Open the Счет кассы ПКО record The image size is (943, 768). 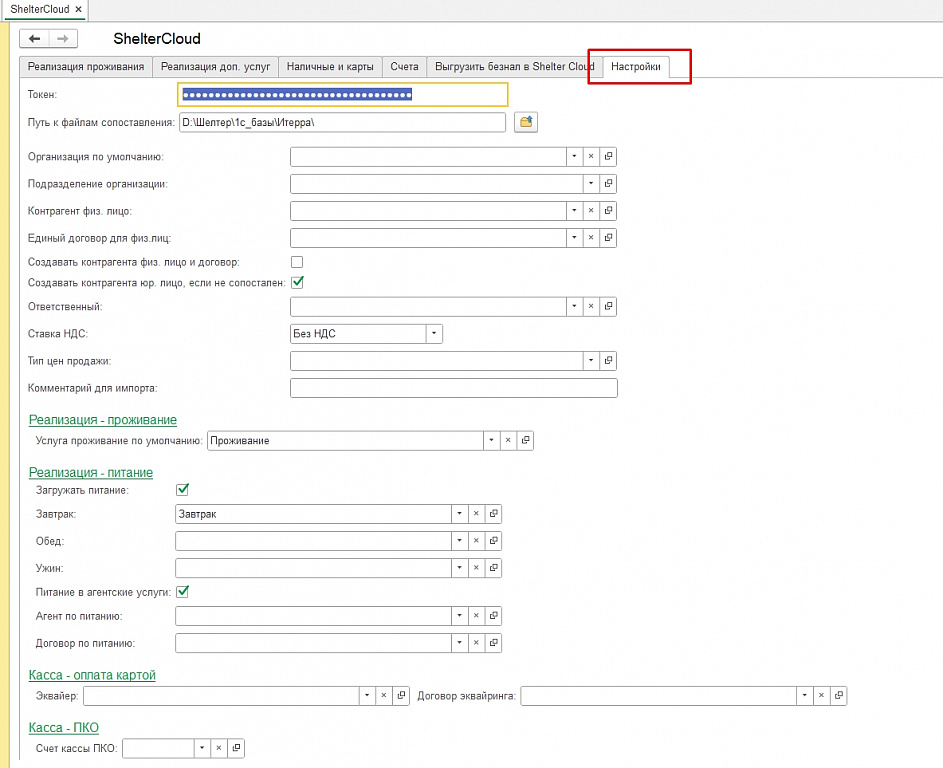click(236, 748)
